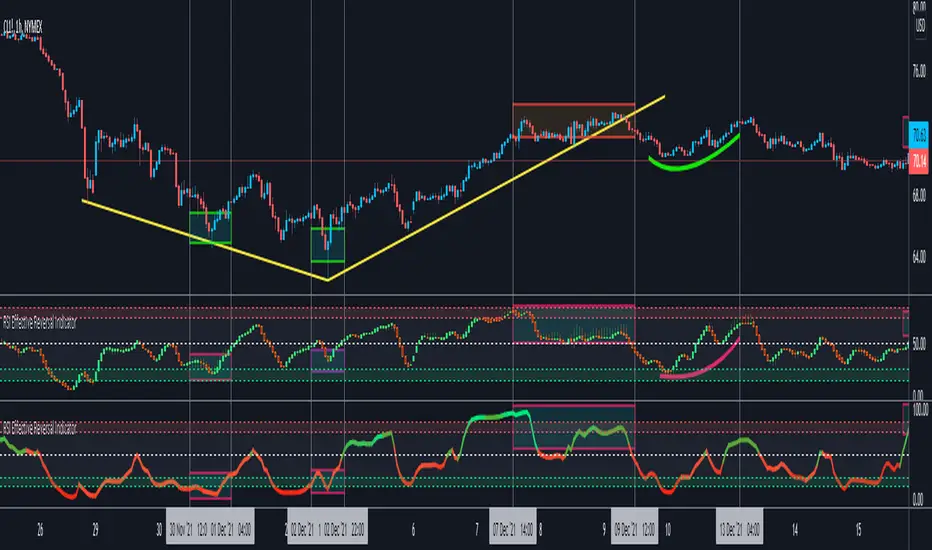932x550 pixels.
Task: Click the 02 Dec '21 22:00 time label
Action: point(344,529)
